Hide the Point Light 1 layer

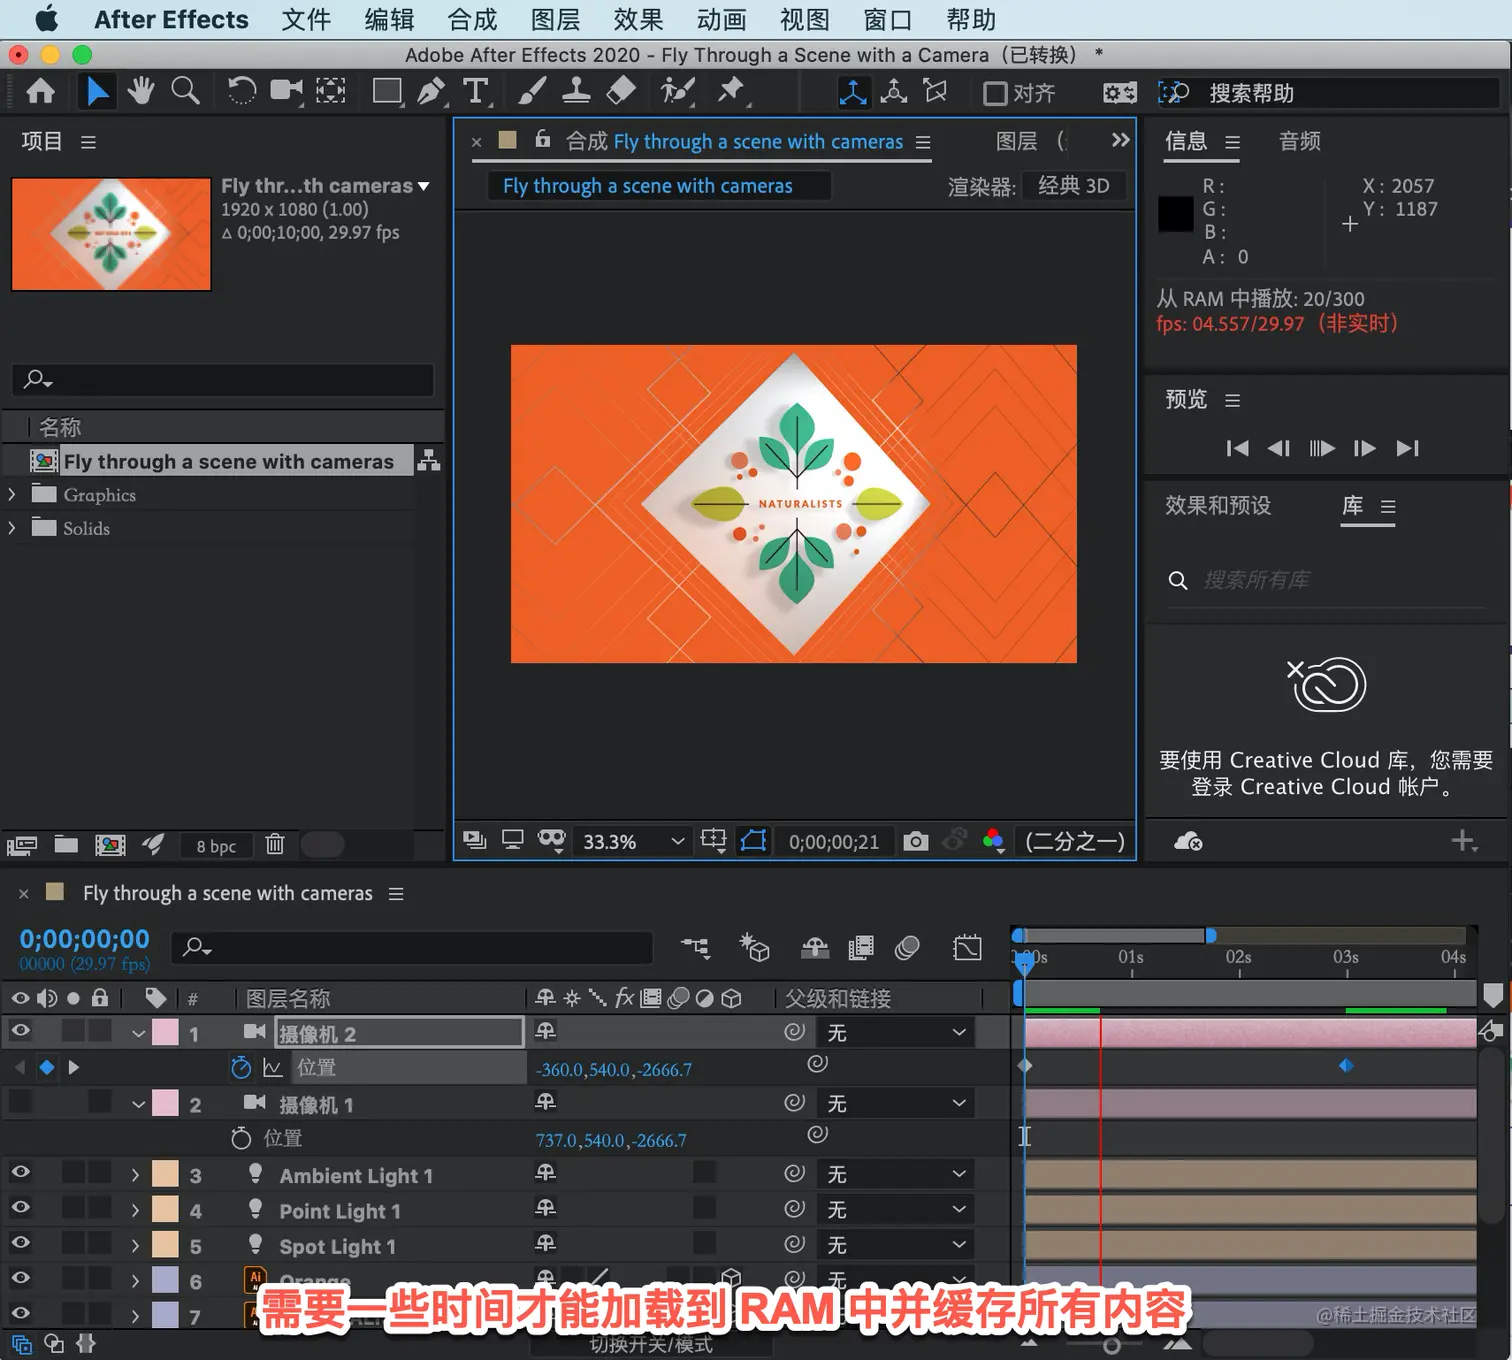click(20, 1207)
